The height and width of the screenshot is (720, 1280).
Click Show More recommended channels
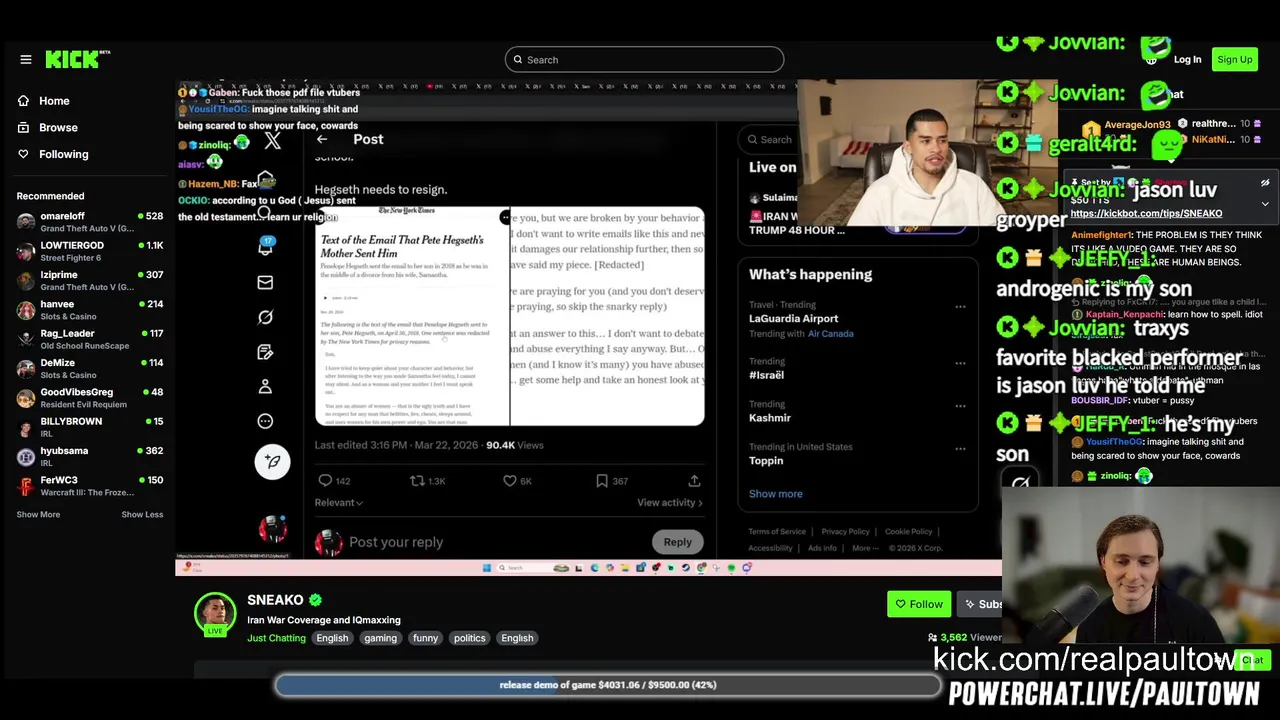(38, 515)
